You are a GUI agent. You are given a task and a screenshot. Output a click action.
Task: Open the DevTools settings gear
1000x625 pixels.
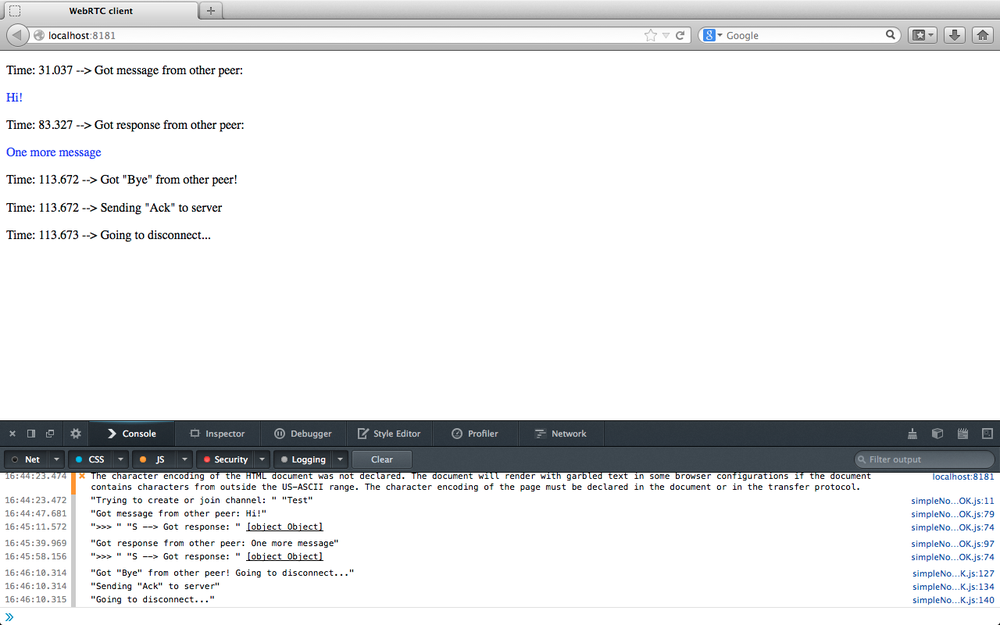75,433
